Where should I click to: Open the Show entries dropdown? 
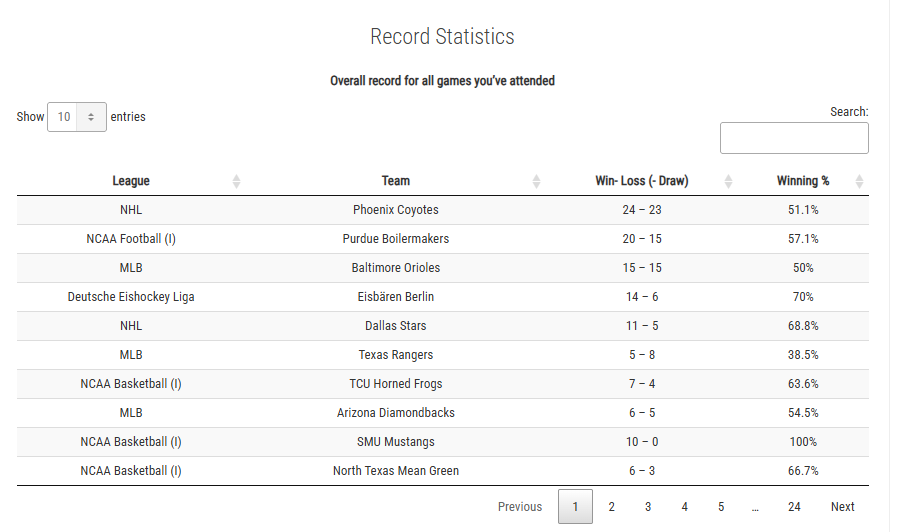coord(77,117)
